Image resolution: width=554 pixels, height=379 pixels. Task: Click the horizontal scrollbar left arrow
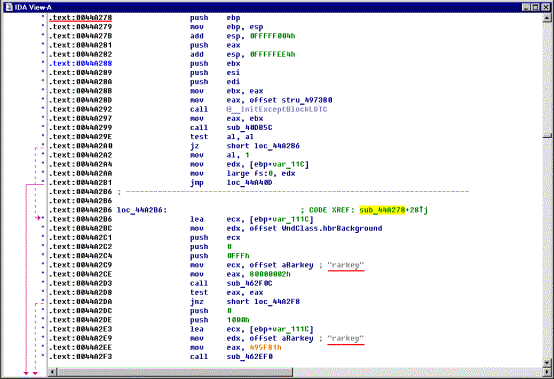(52, 372)
